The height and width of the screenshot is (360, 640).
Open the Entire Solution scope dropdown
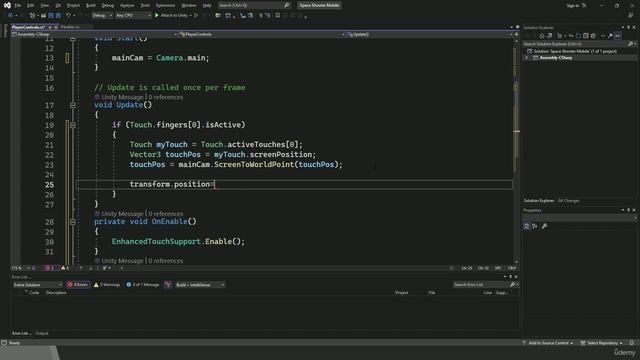(37, 285)
